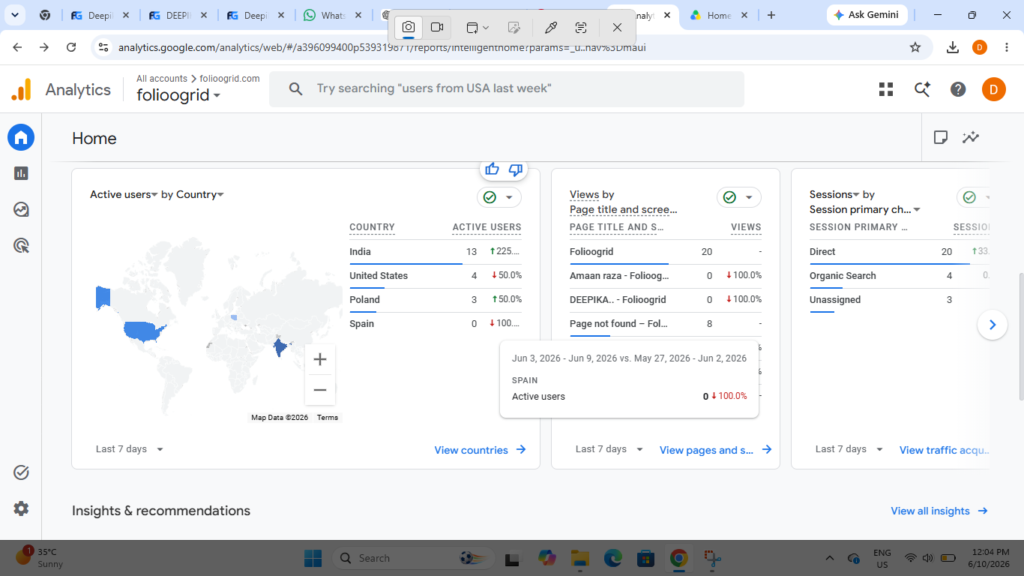Bookmark this page with the star icon
The height and width of the screenshot is (576, 1024).
pyautogui.click(x=915, y=47)
